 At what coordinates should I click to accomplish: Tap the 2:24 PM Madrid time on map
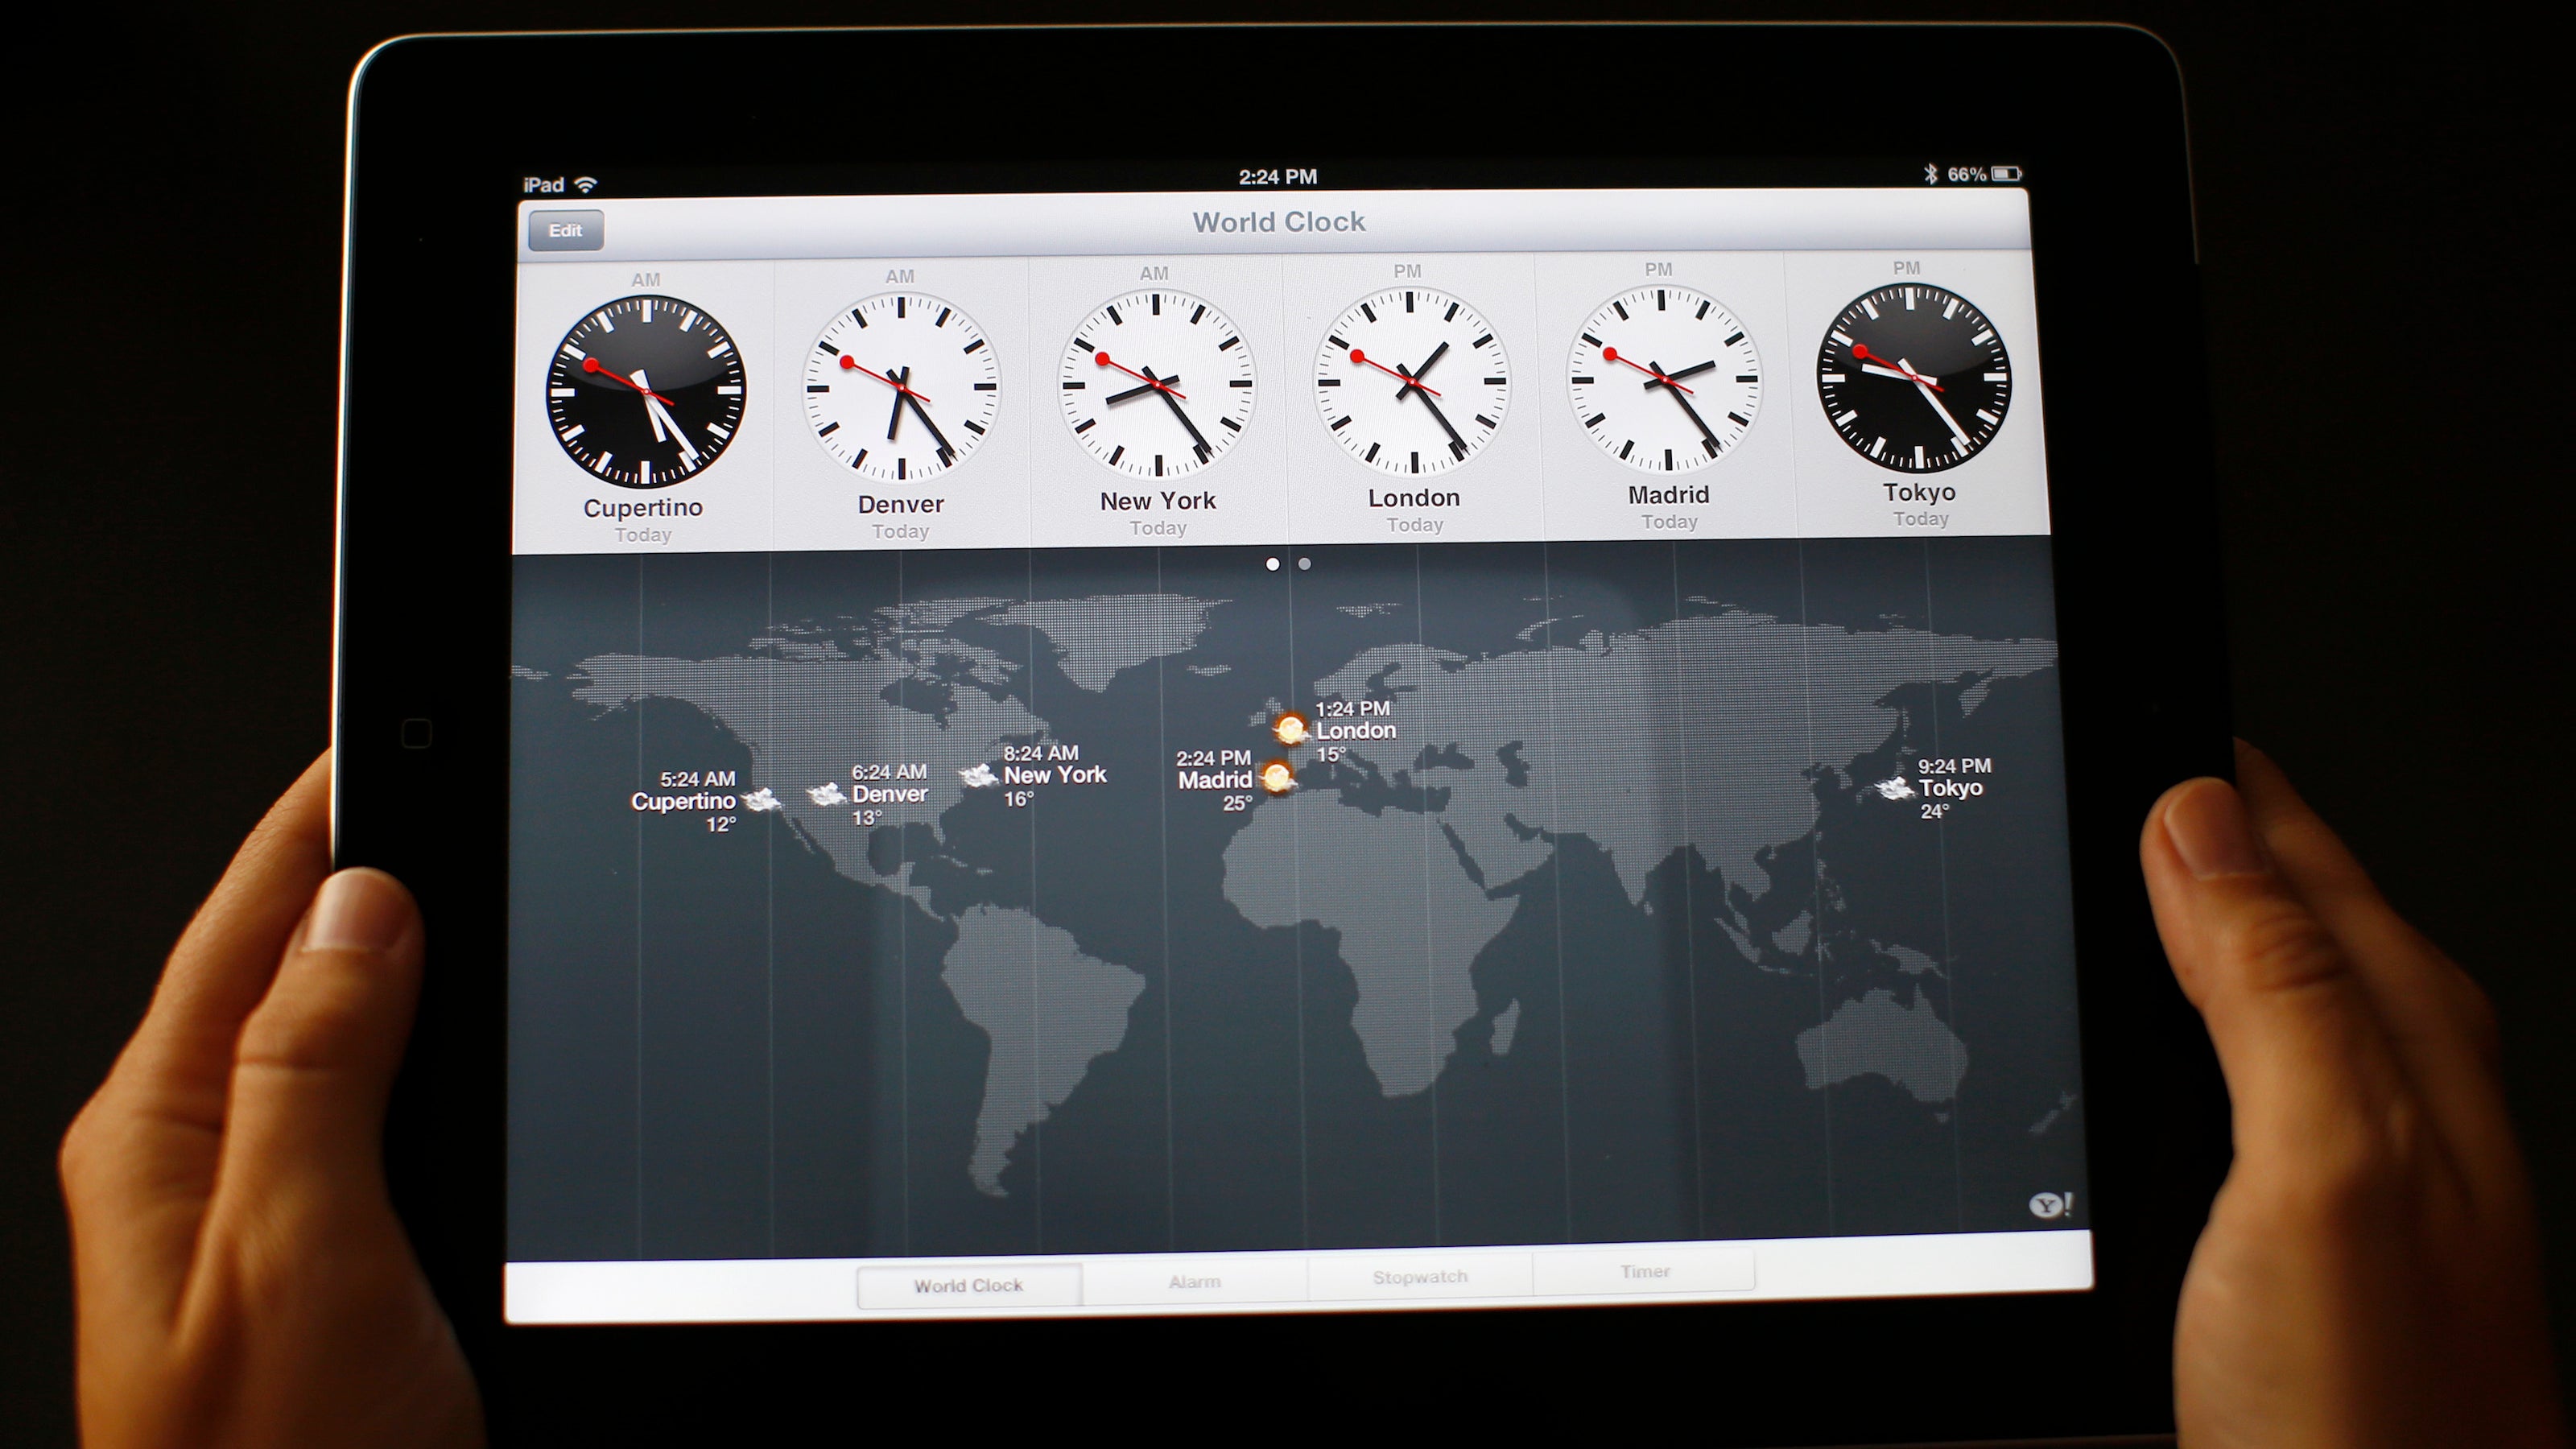pos(1213,758)
